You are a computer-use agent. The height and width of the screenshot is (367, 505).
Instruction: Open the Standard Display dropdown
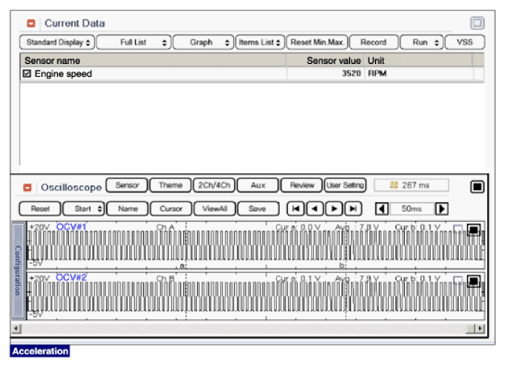click(x=57, y=42)
